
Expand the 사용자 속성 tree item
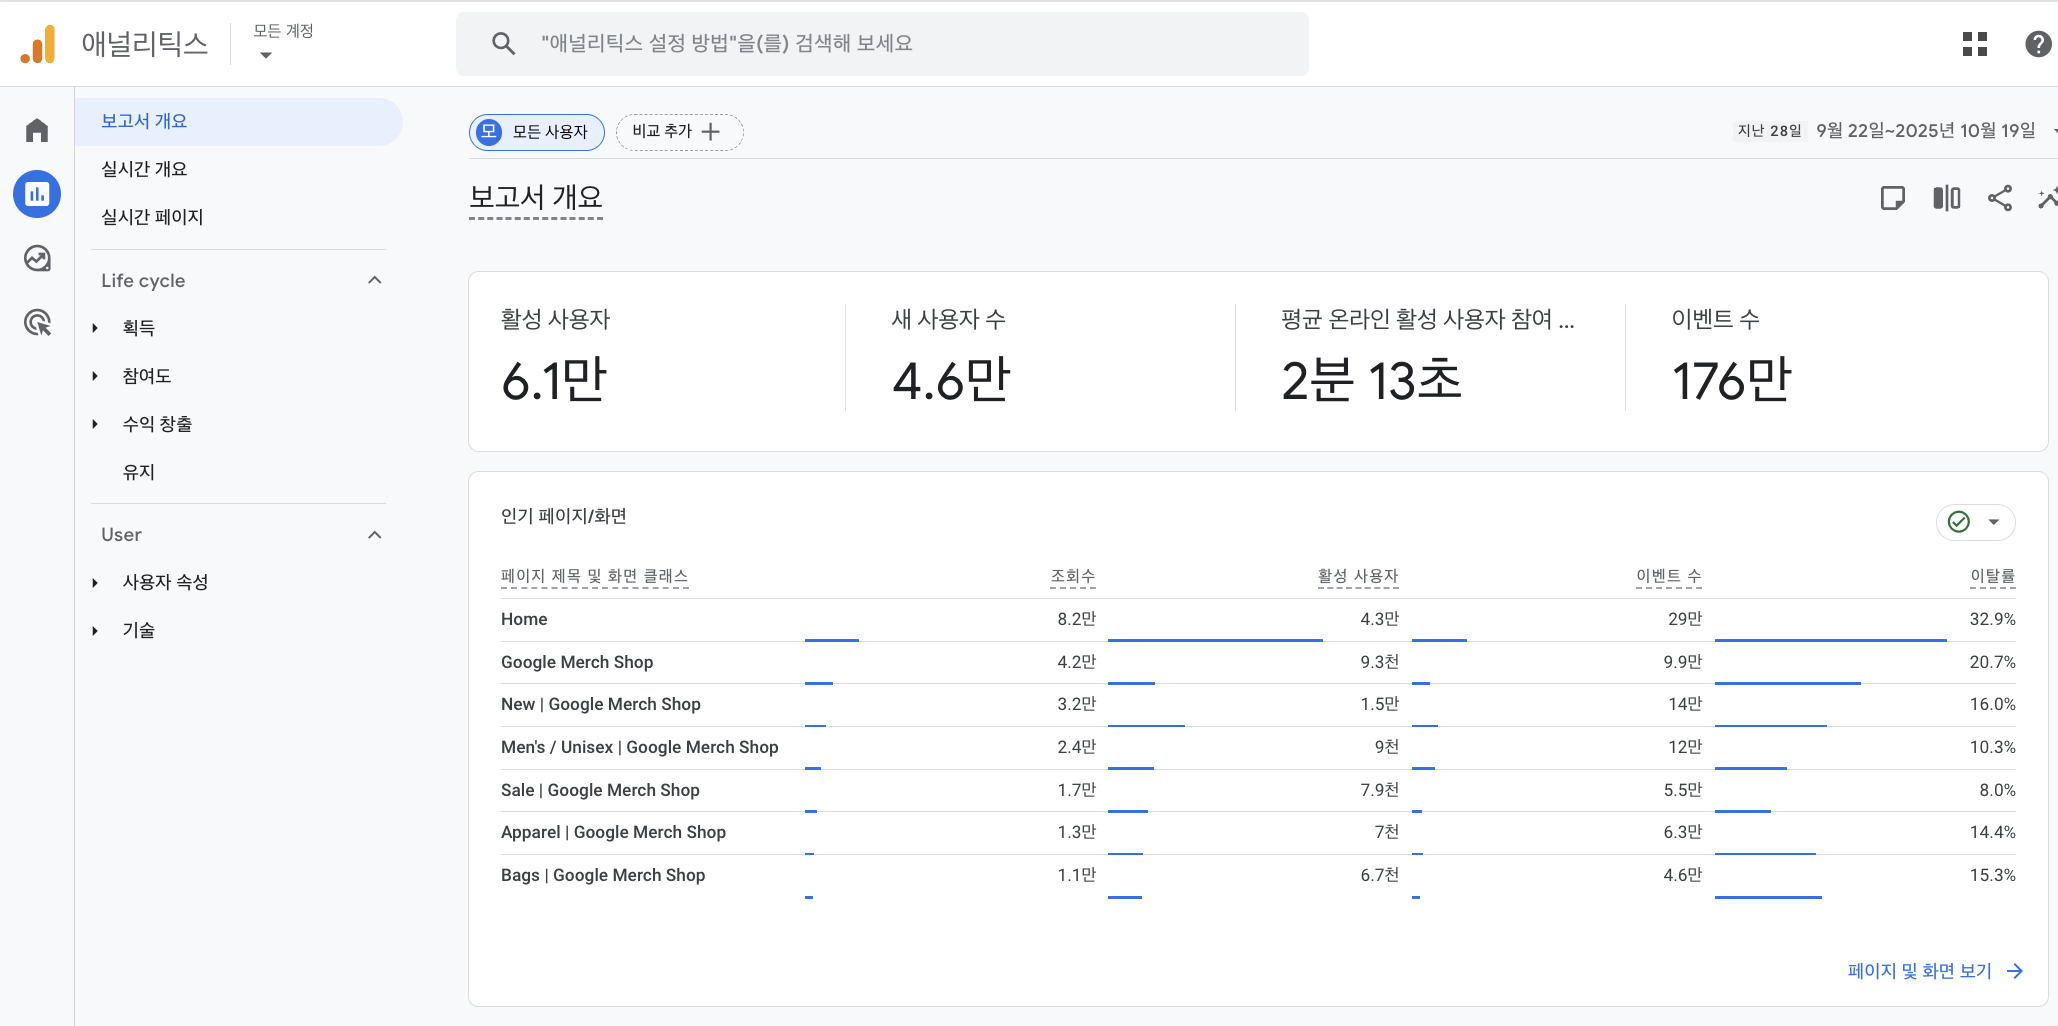point(95,582)
